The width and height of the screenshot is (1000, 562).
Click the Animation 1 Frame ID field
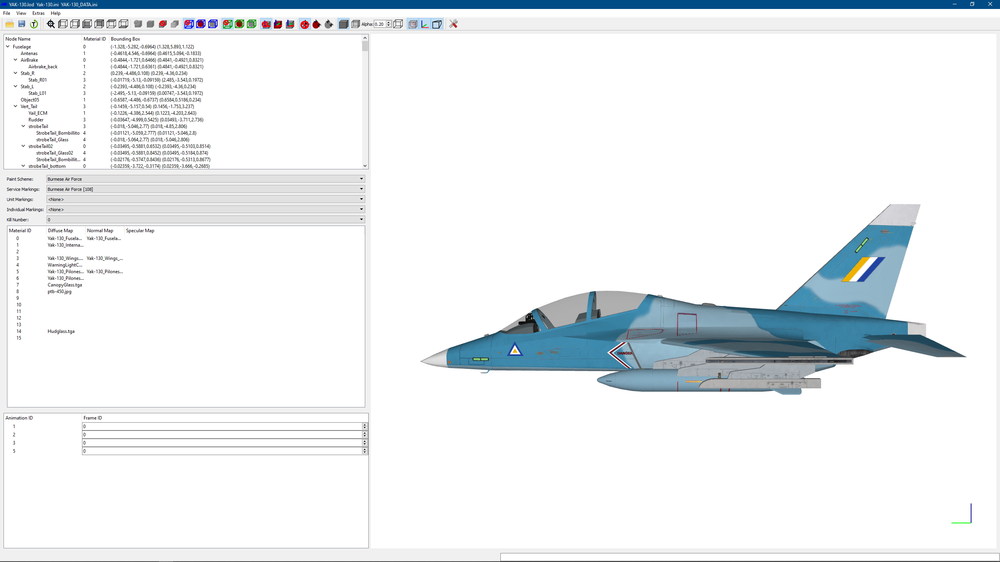pyautogui.click(x=222, y=426)
